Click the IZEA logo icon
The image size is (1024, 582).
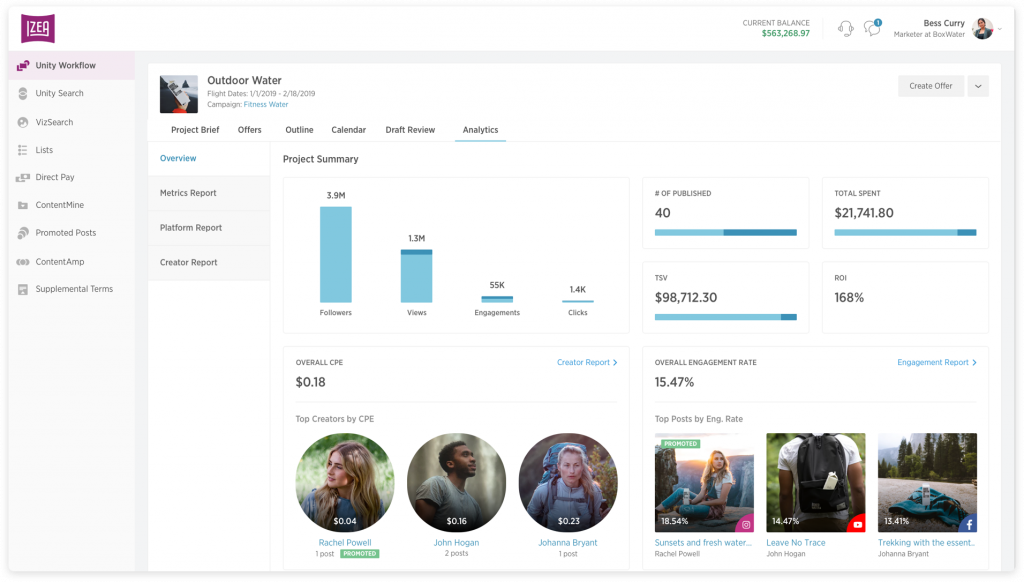38,28
